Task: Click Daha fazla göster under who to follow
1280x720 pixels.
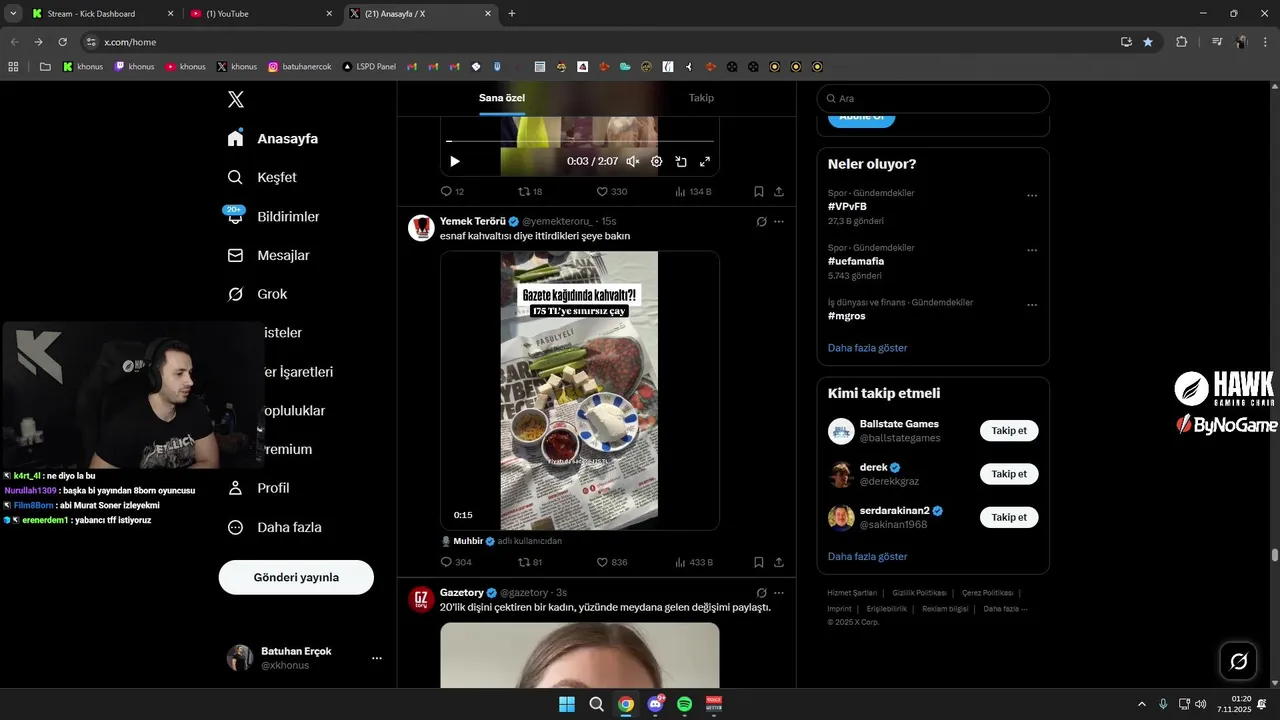Action: 868,556
